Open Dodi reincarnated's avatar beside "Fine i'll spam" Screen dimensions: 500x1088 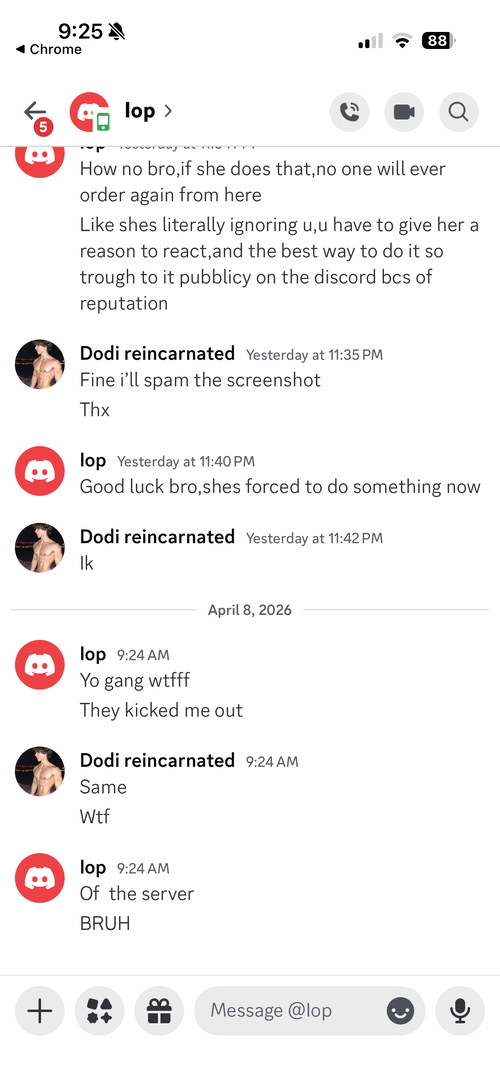40,364
